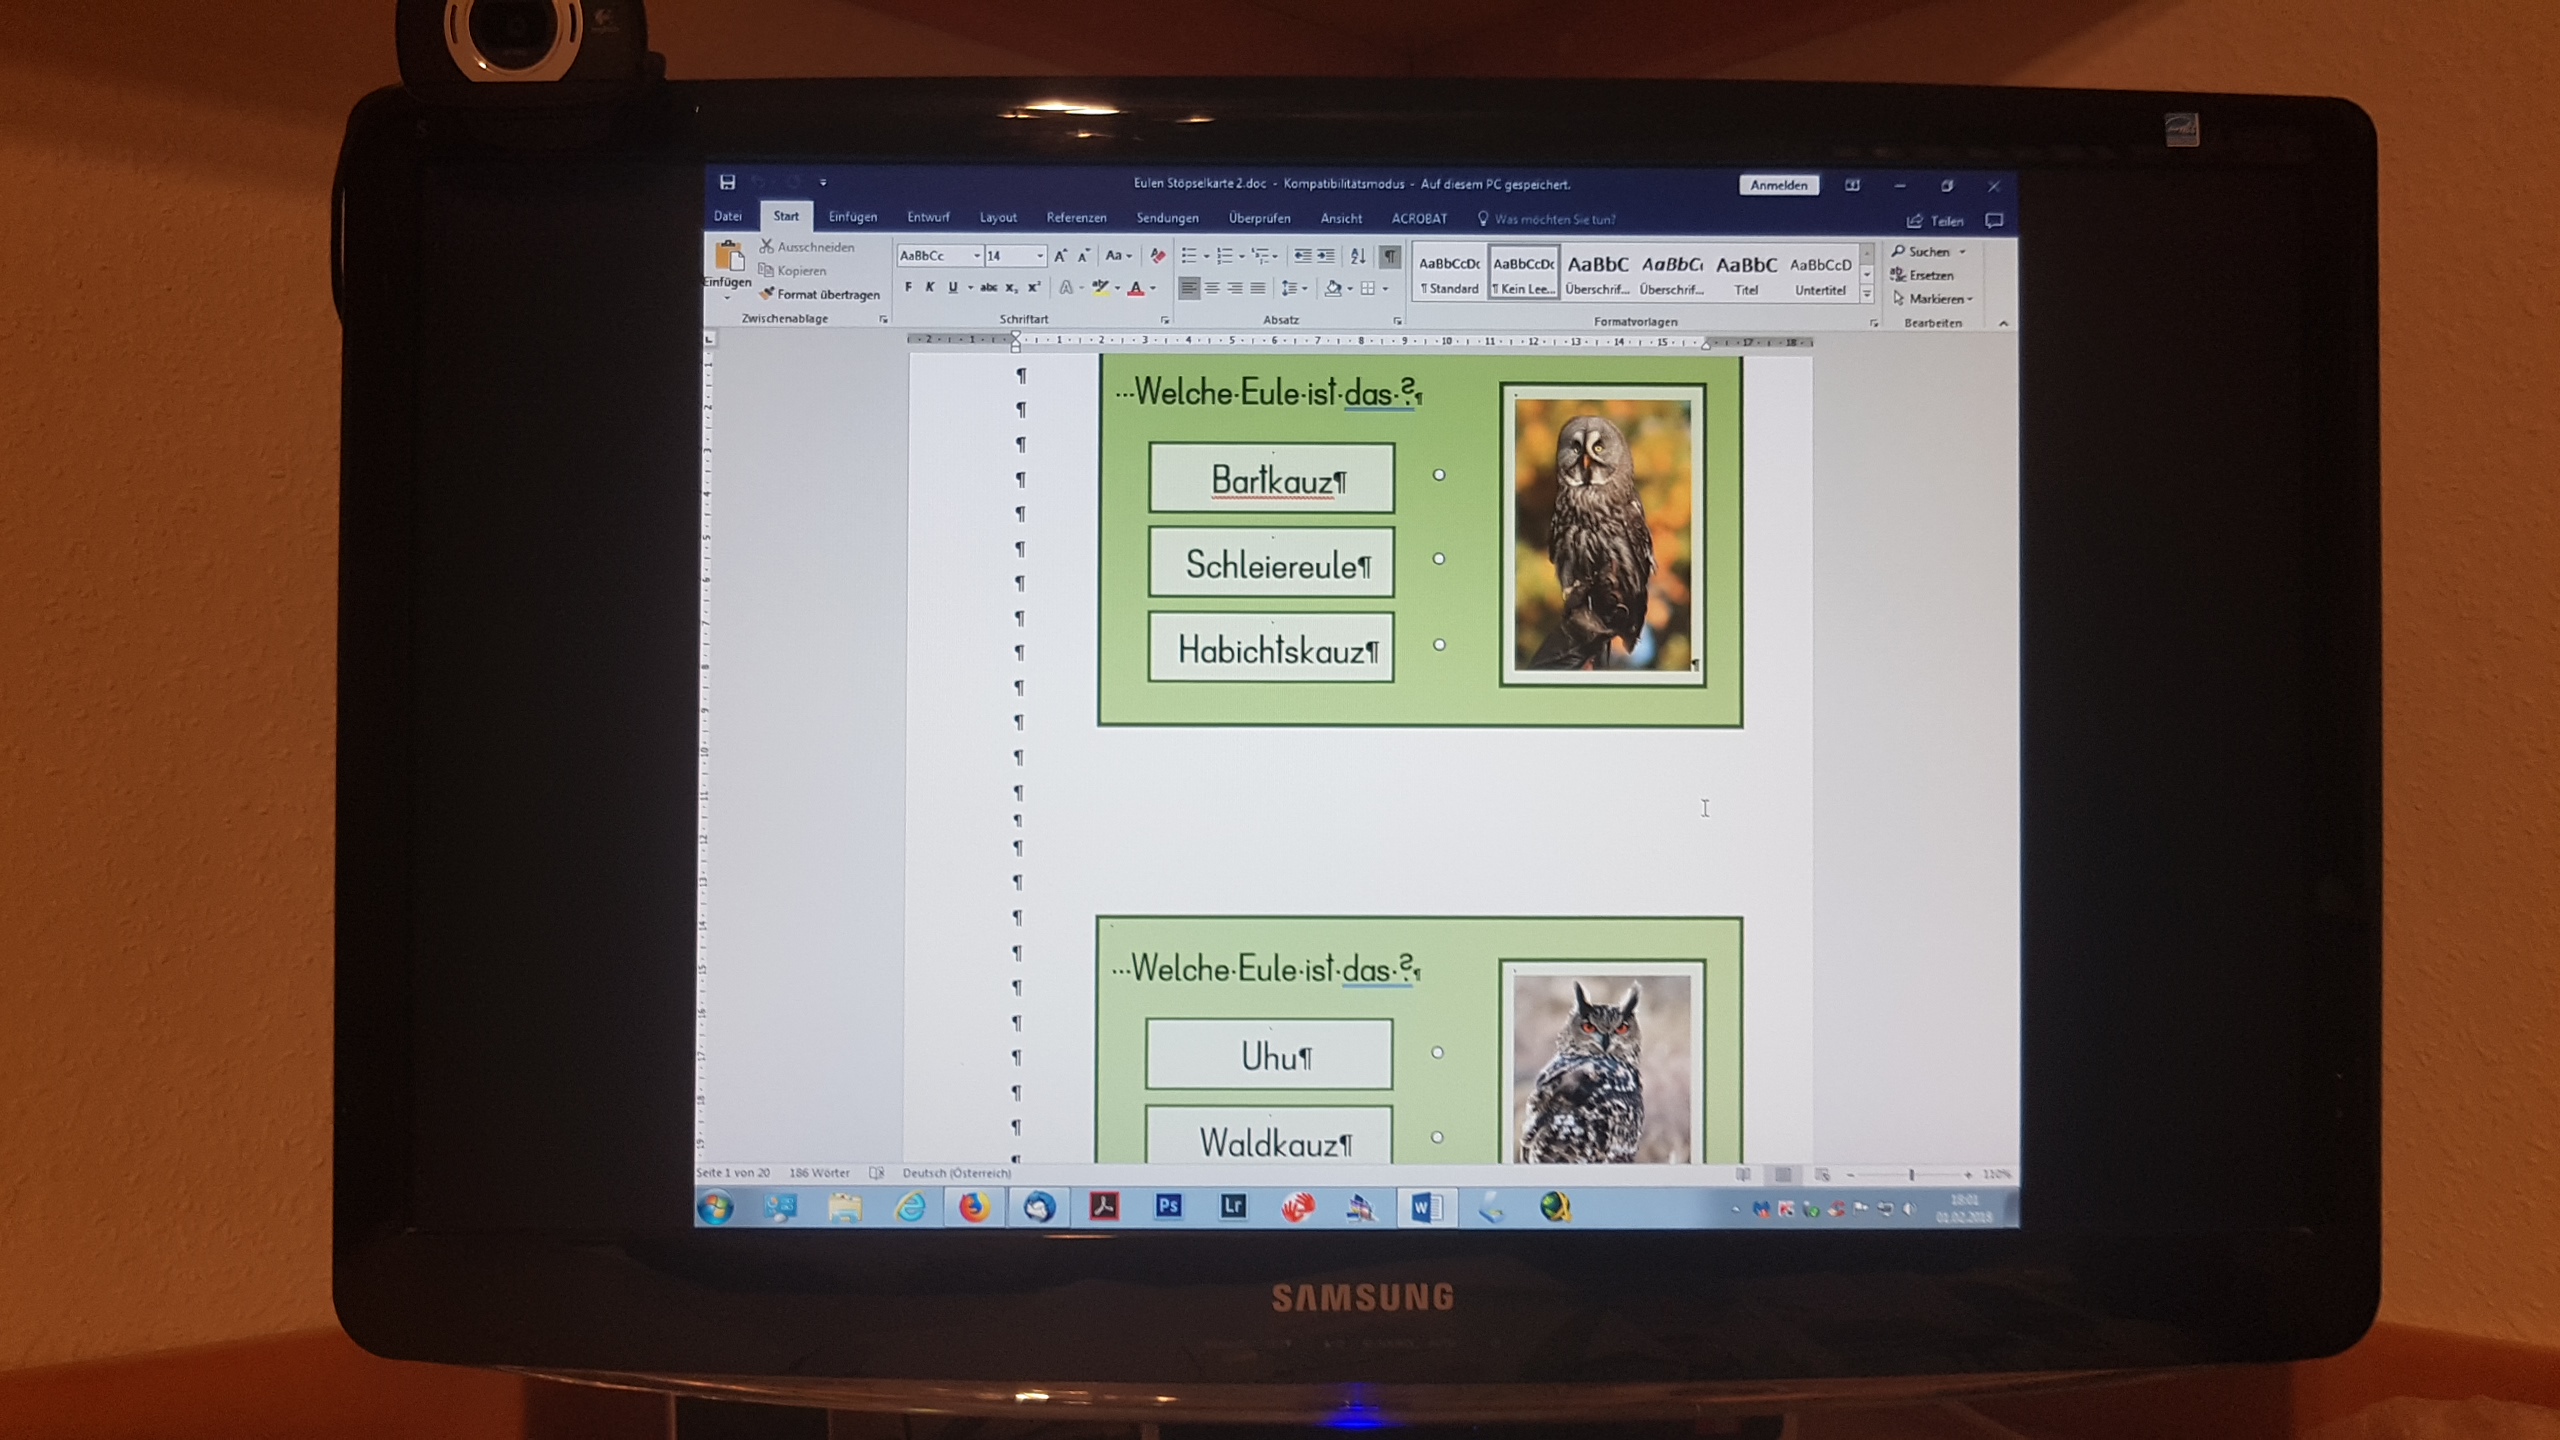Click the clear formatting eraser icon
Image resolution: width=2560 pixels, height=1440 pixels.
tap(1158, 256)
